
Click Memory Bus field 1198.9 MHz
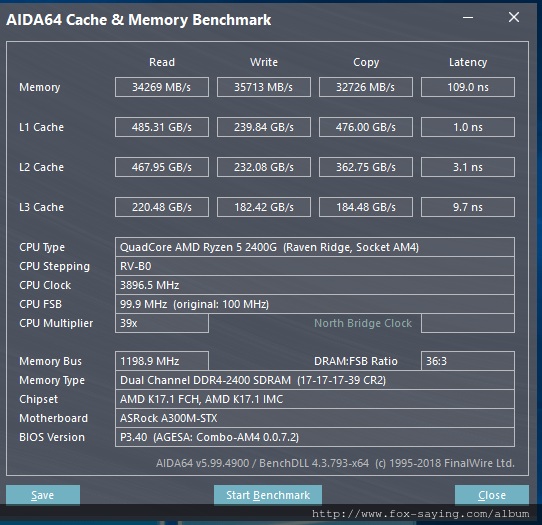pos(162,361)
